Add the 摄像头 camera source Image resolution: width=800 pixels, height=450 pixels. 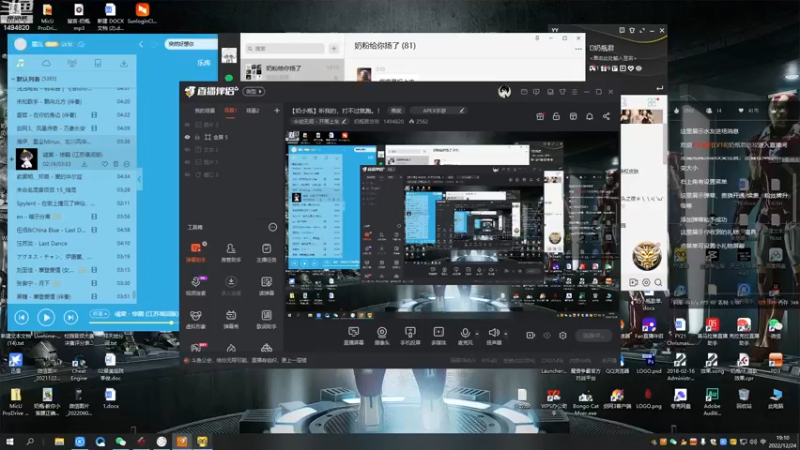tap(382, 336)
